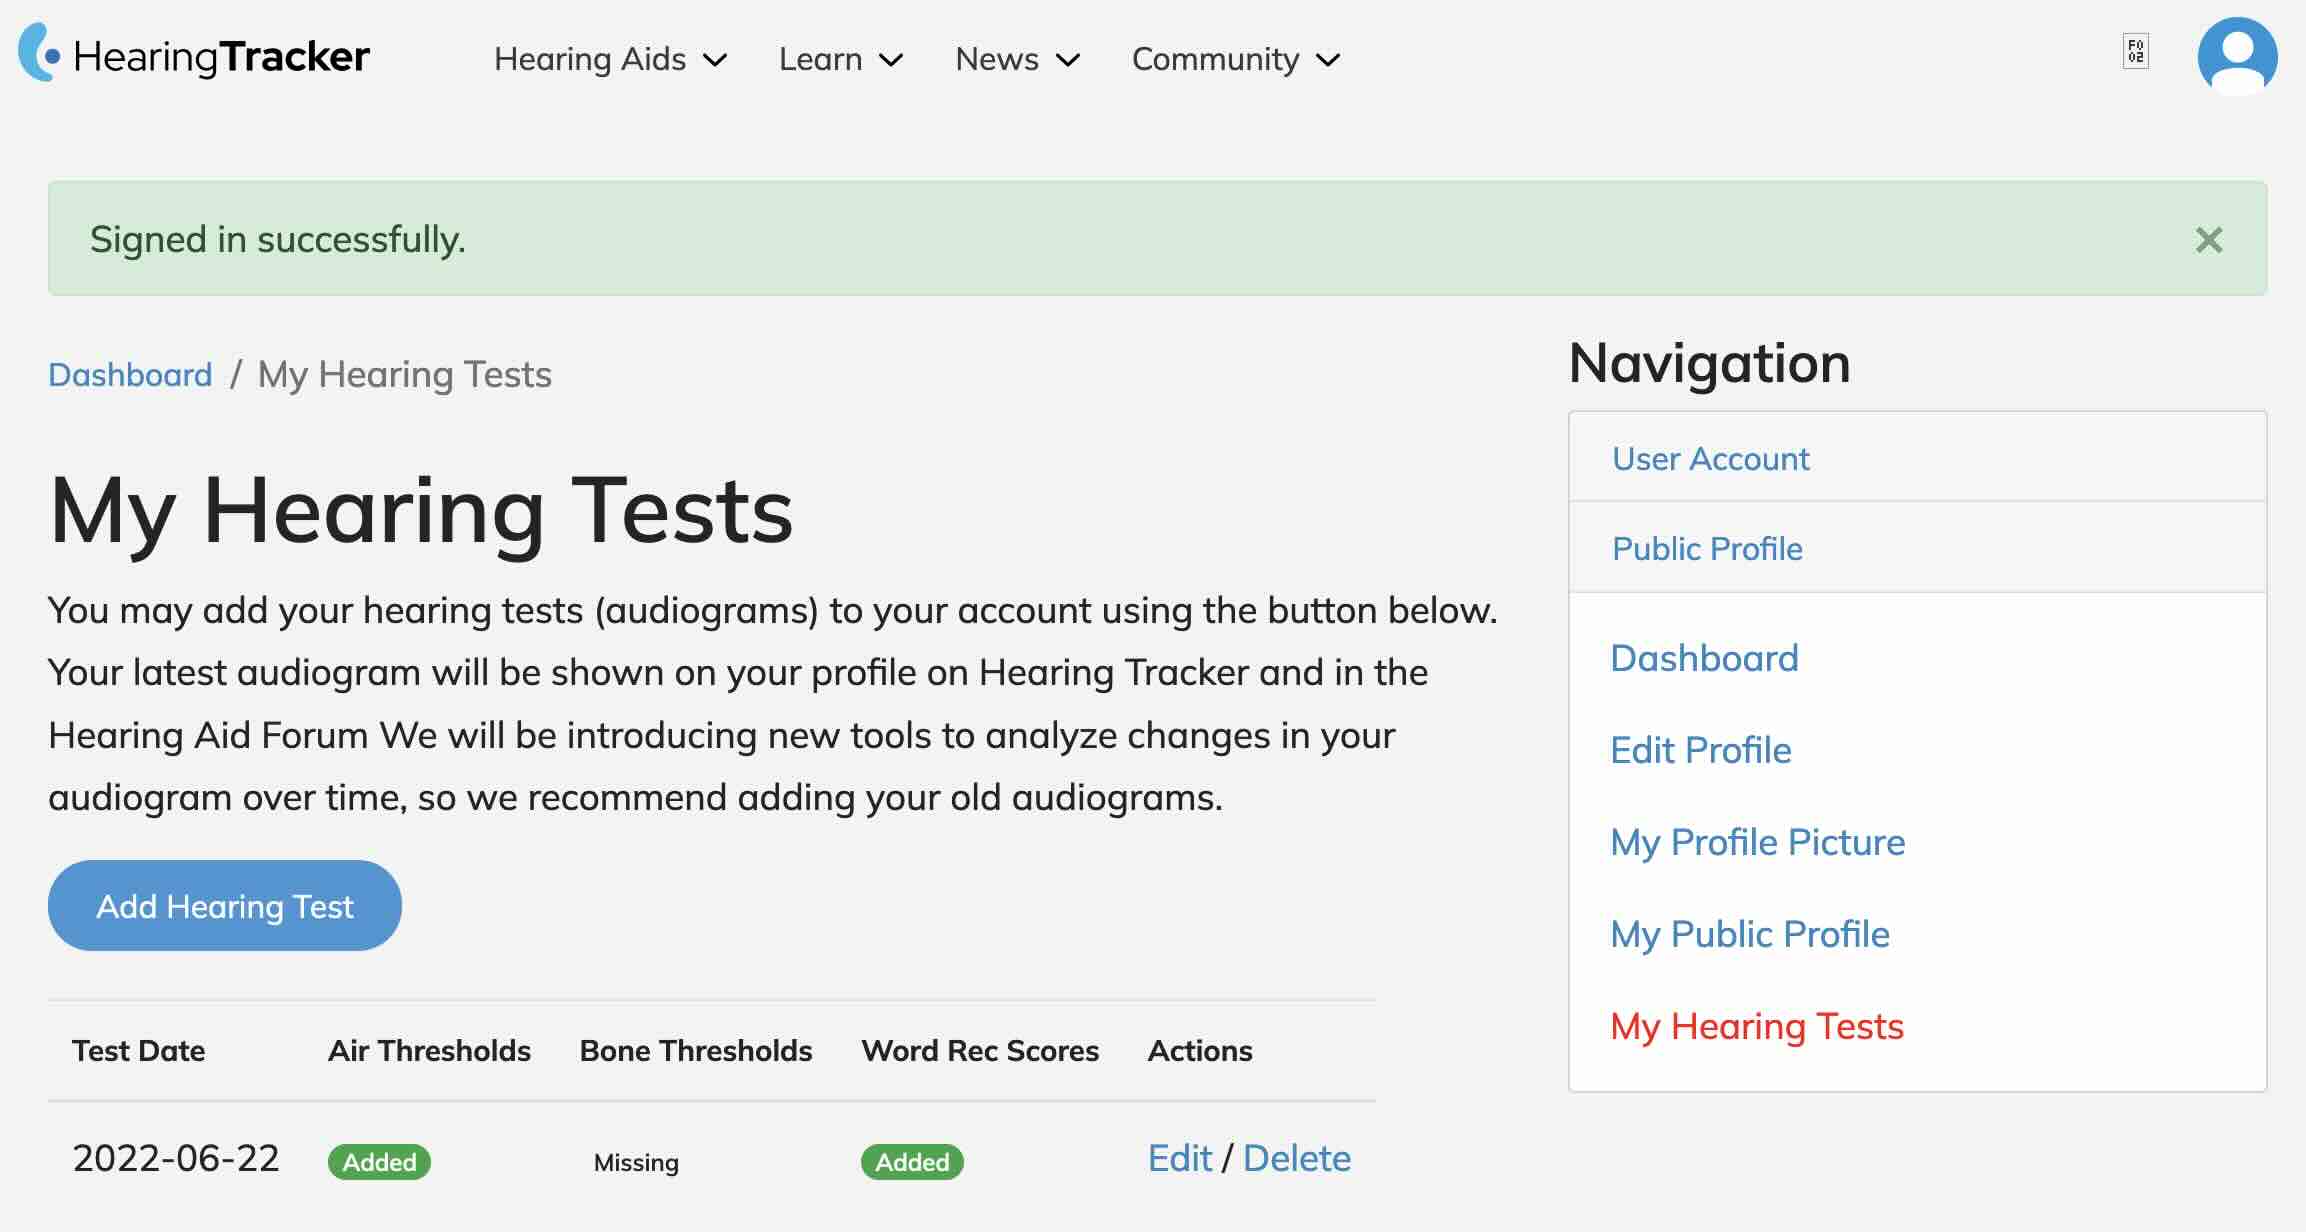Expand the Hearing Aids menu
The height and width of the screenshot is (1232, 2306).
(610, 59)
